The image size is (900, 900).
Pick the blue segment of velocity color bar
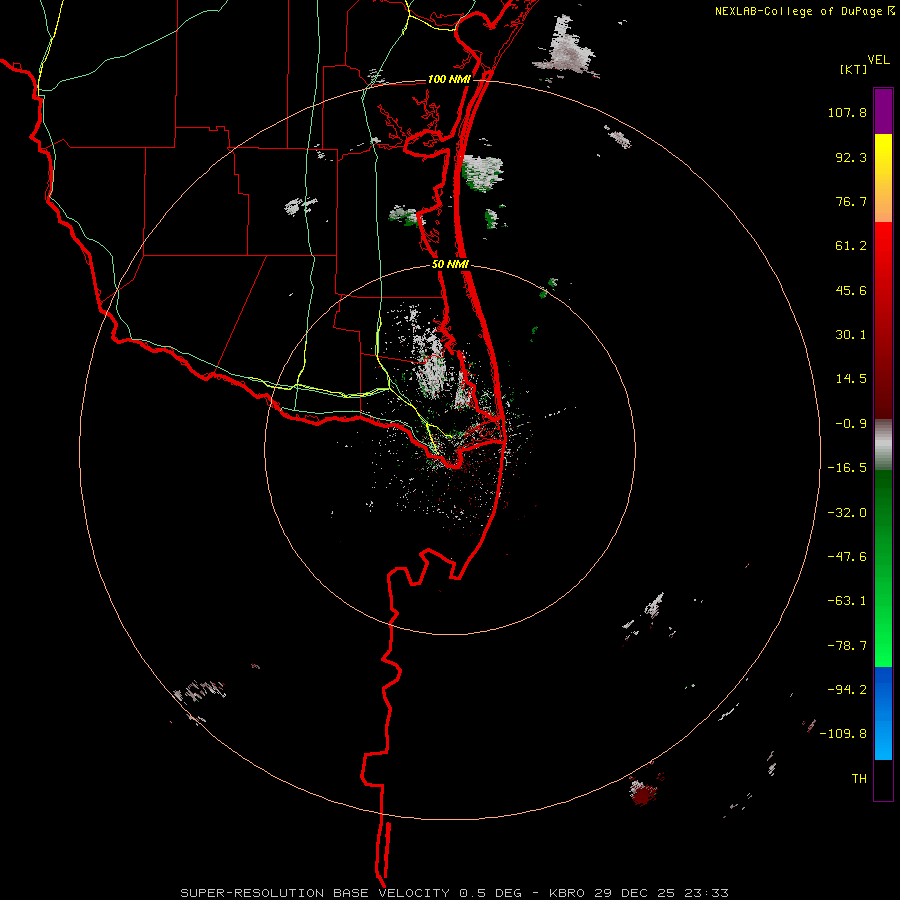[883, 713]
